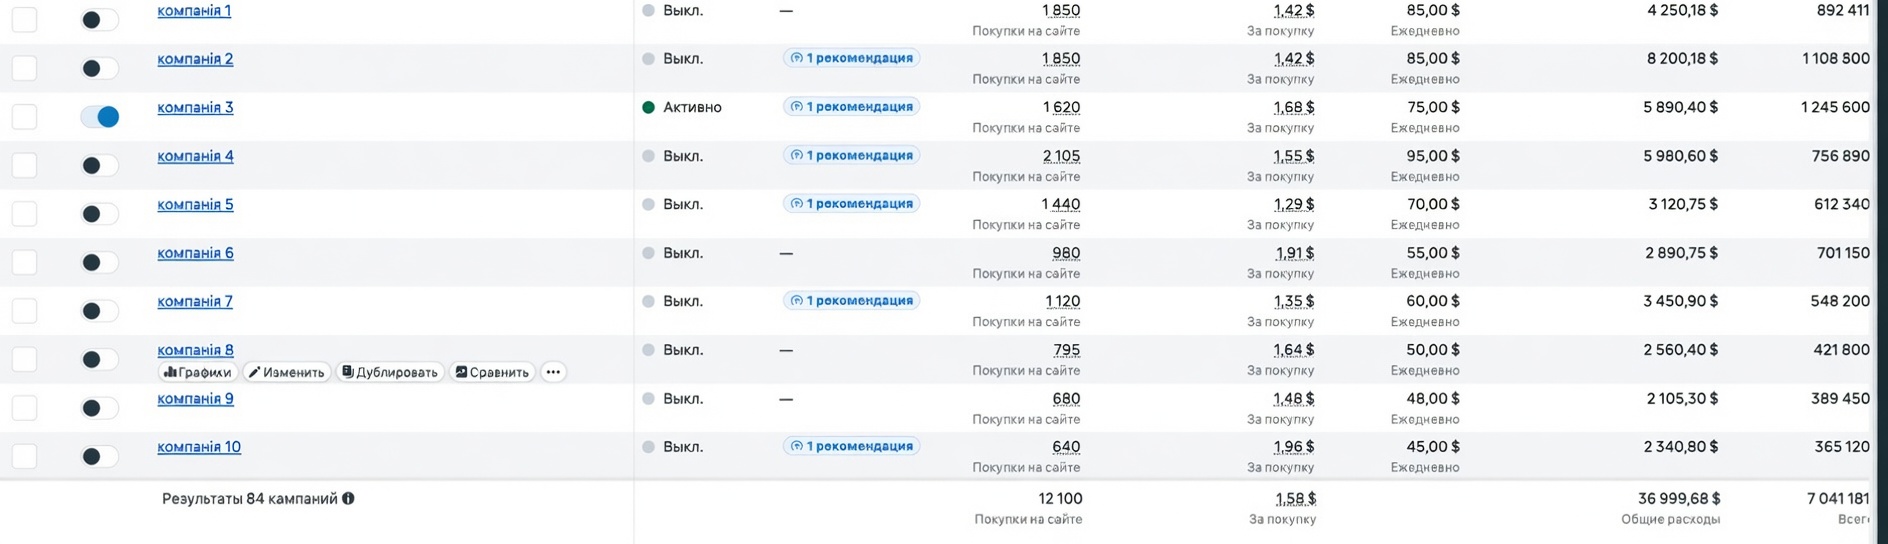Open the компанія 5 campaign link

[195, 204]
